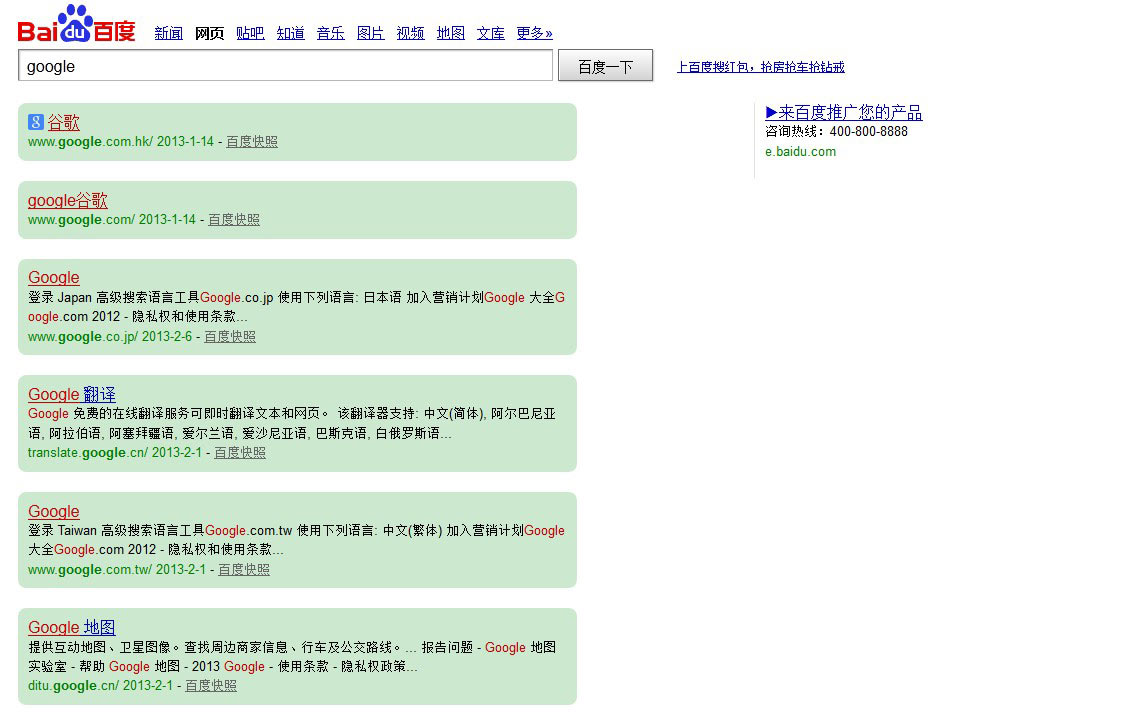Viewport: 1126px width, 720px height.
Task: Open the 地图 tab
Action: coord(451,33)
